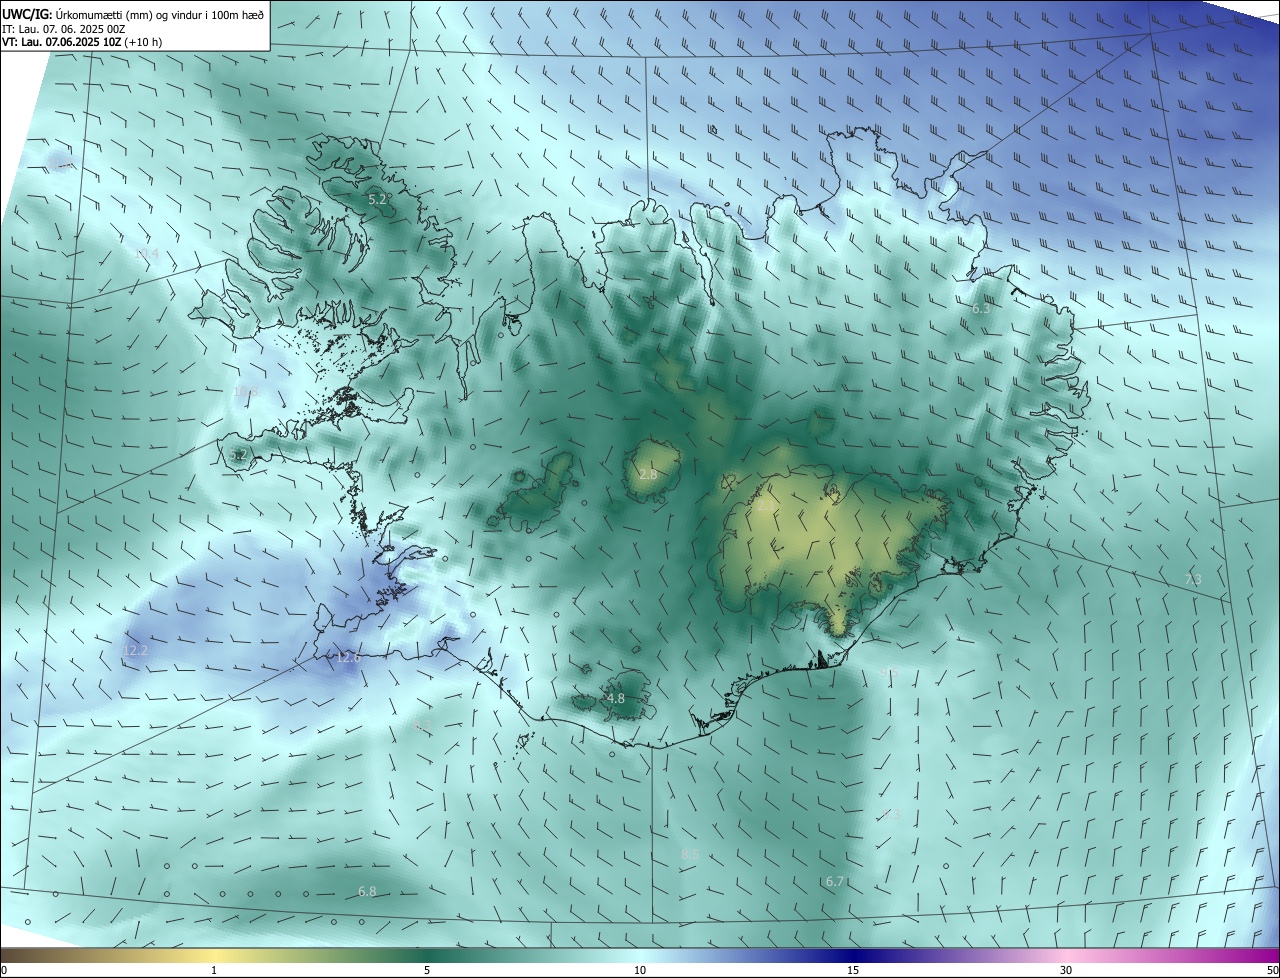
Task: Click the "30" tick on the color scale
Action: click(1066, 970)
